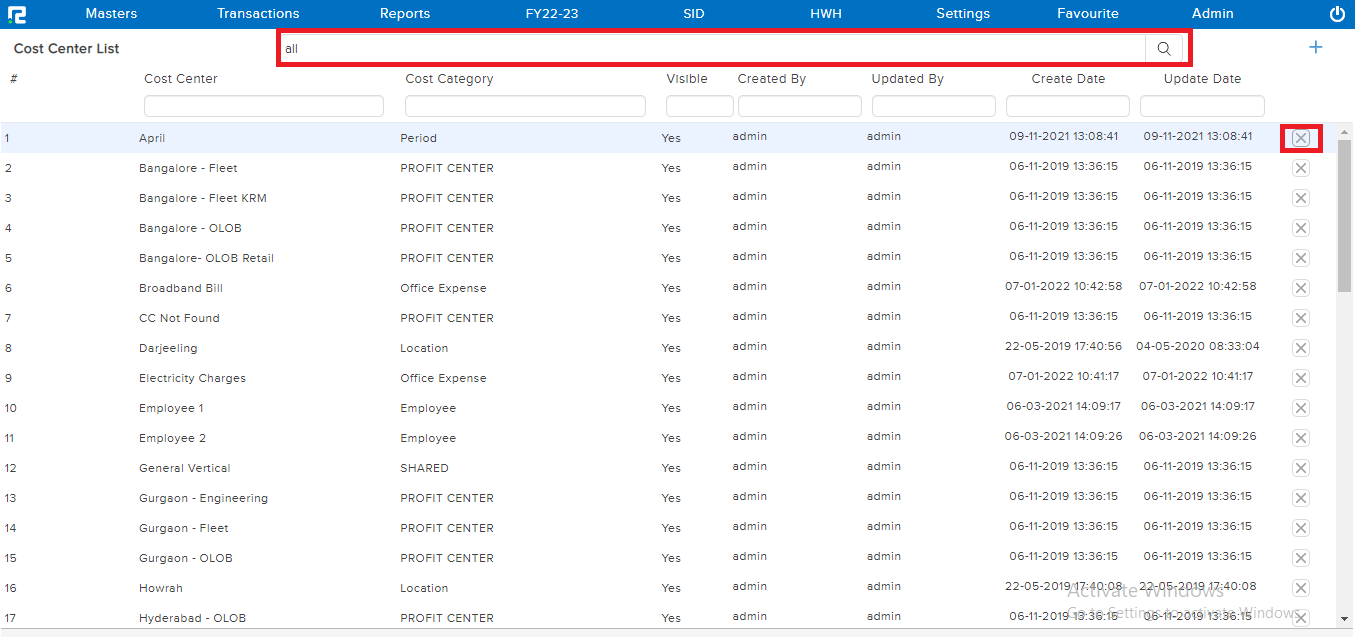Delete the General Vertical row
Viewport: 1355px width, 637px height.
1300,468
